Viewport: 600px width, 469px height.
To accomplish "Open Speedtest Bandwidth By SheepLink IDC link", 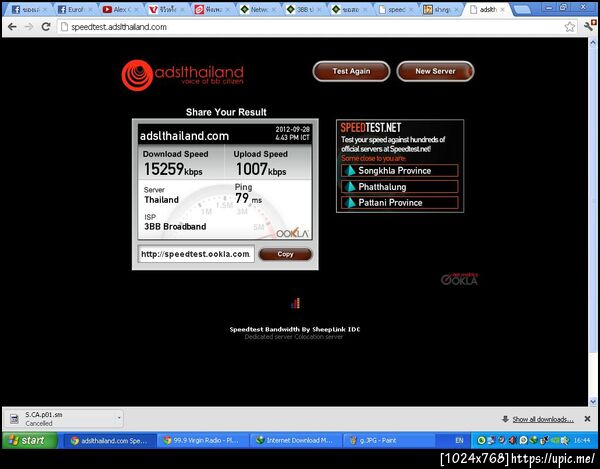I will click(295, 329).
